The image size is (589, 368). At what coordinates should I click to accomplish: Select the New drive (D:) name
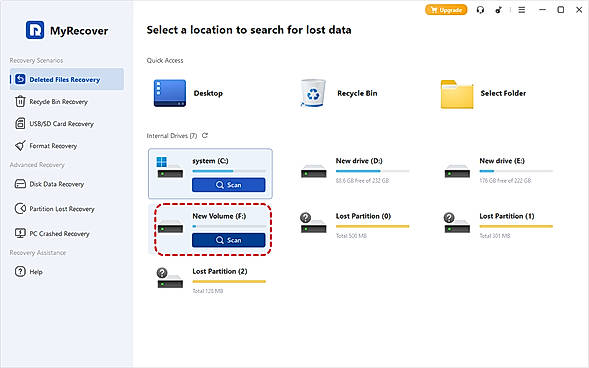(x=359, y=161)
